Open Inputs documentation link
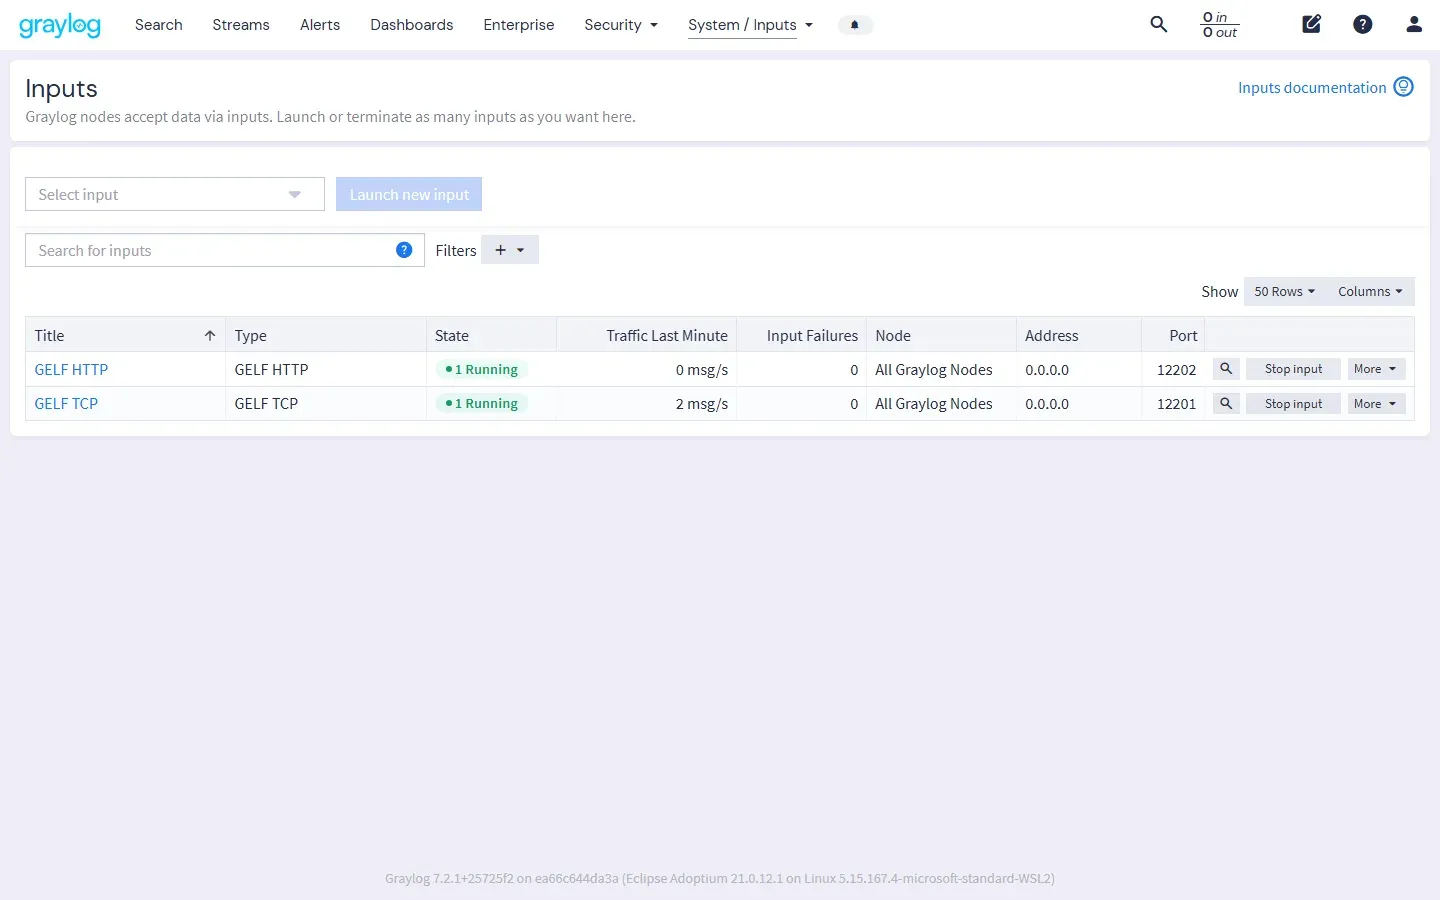This screenshot has height=900, width=1440. 1312,87
